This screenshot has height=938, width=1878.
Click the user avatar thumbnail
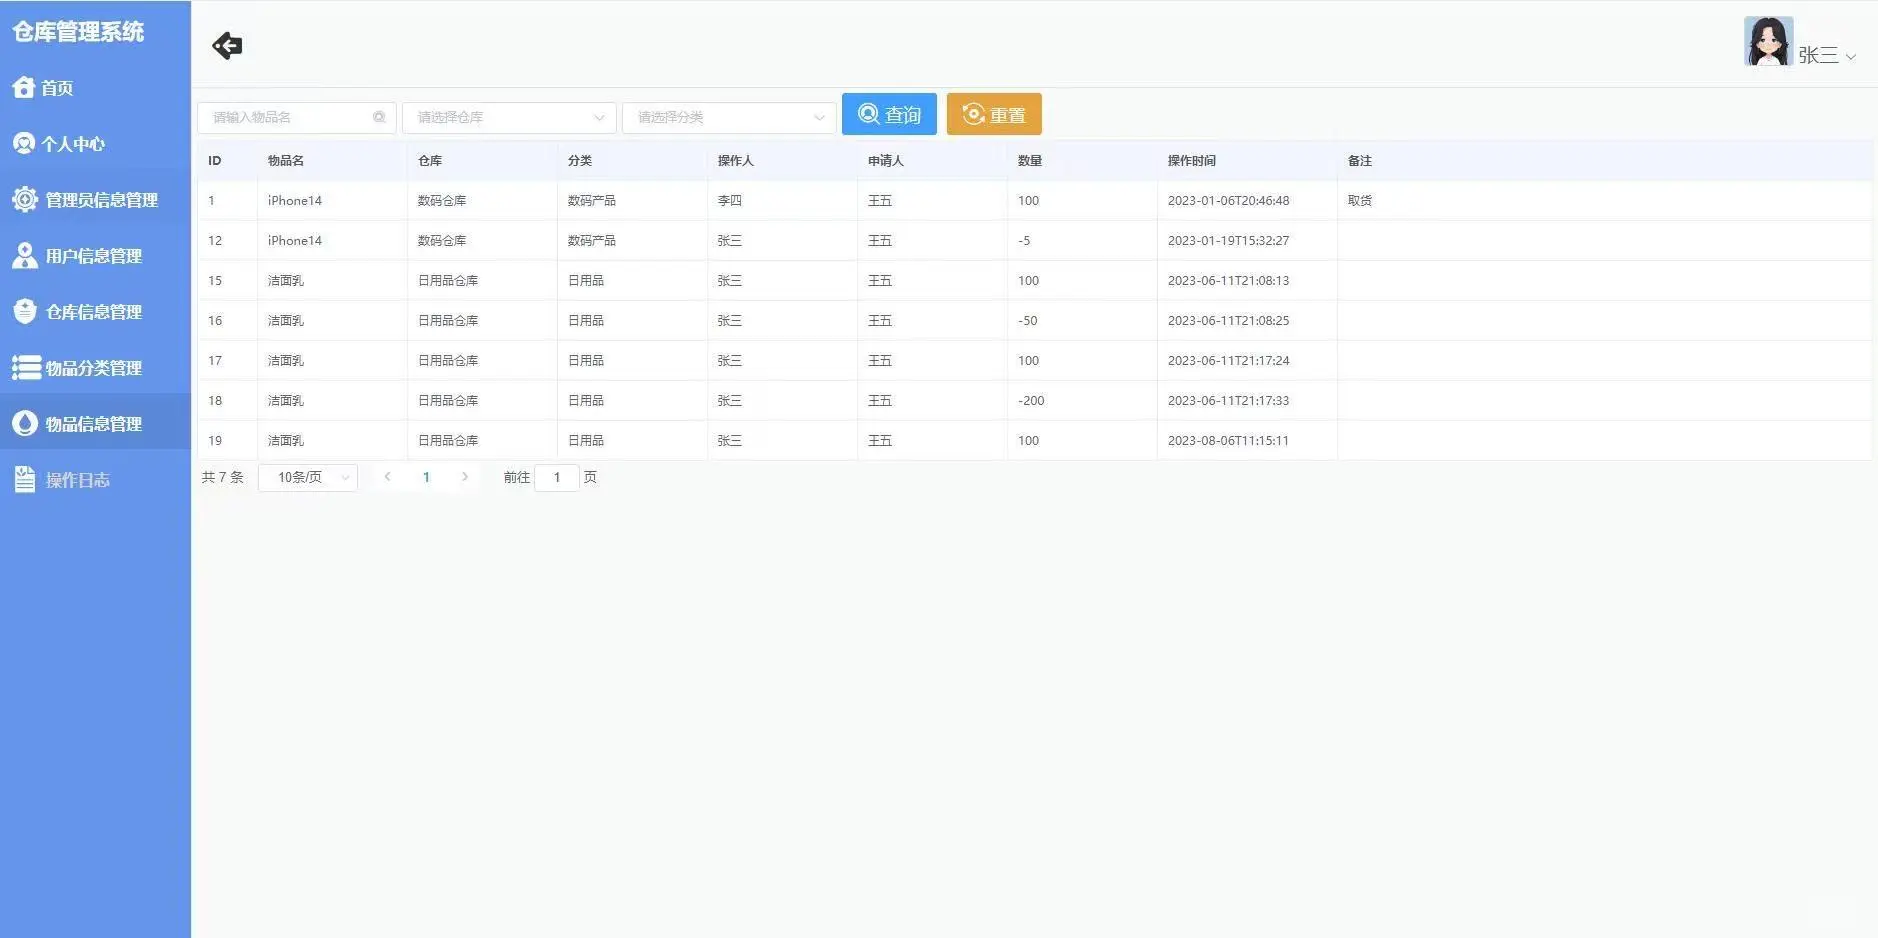point(1770,42)
